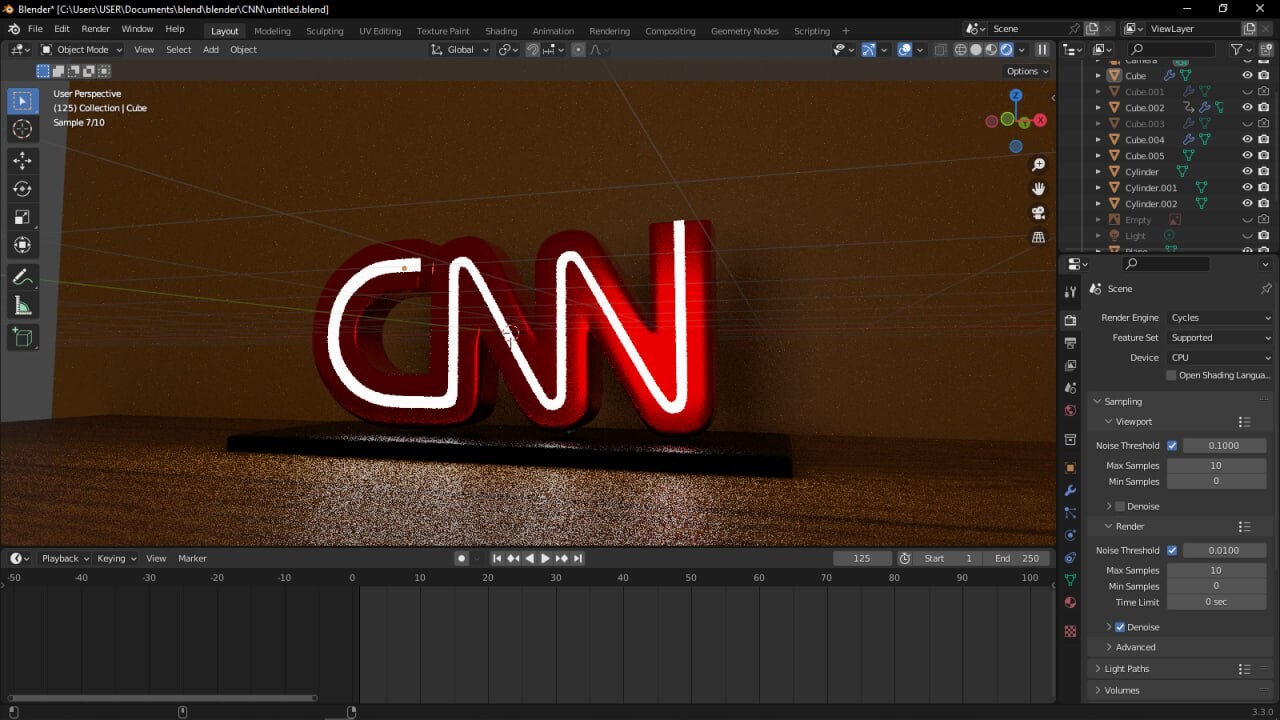Open the Render Engine dropdown showing Cycles
Image resolution: width=1280 pixels, height=720 pixels.
click(1219, 317)
